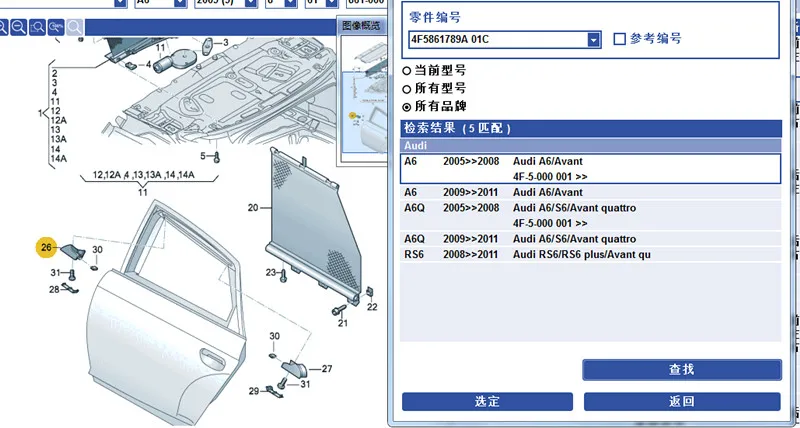
Task: Click part number 21 in the diagram
Action: pyautogui.click(x=342, y=323)
